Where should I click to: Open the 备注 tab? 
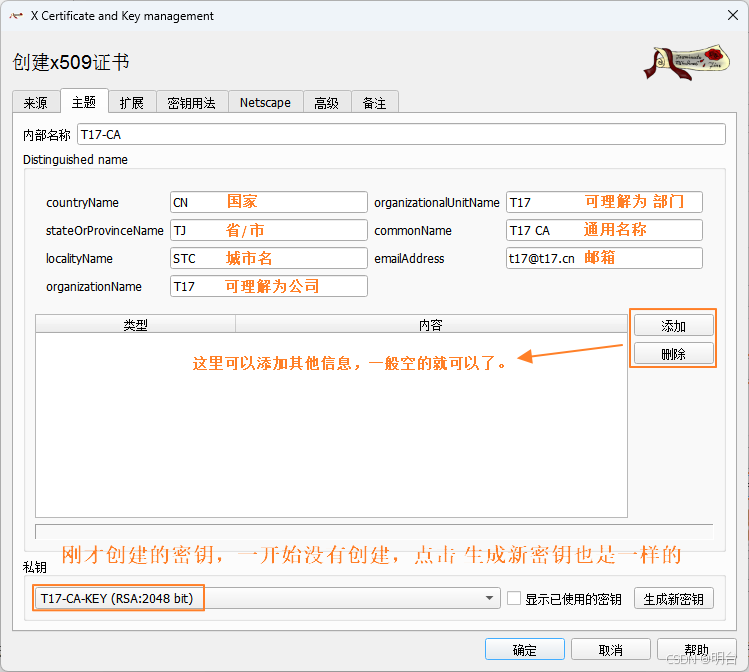tap(374, 102)
